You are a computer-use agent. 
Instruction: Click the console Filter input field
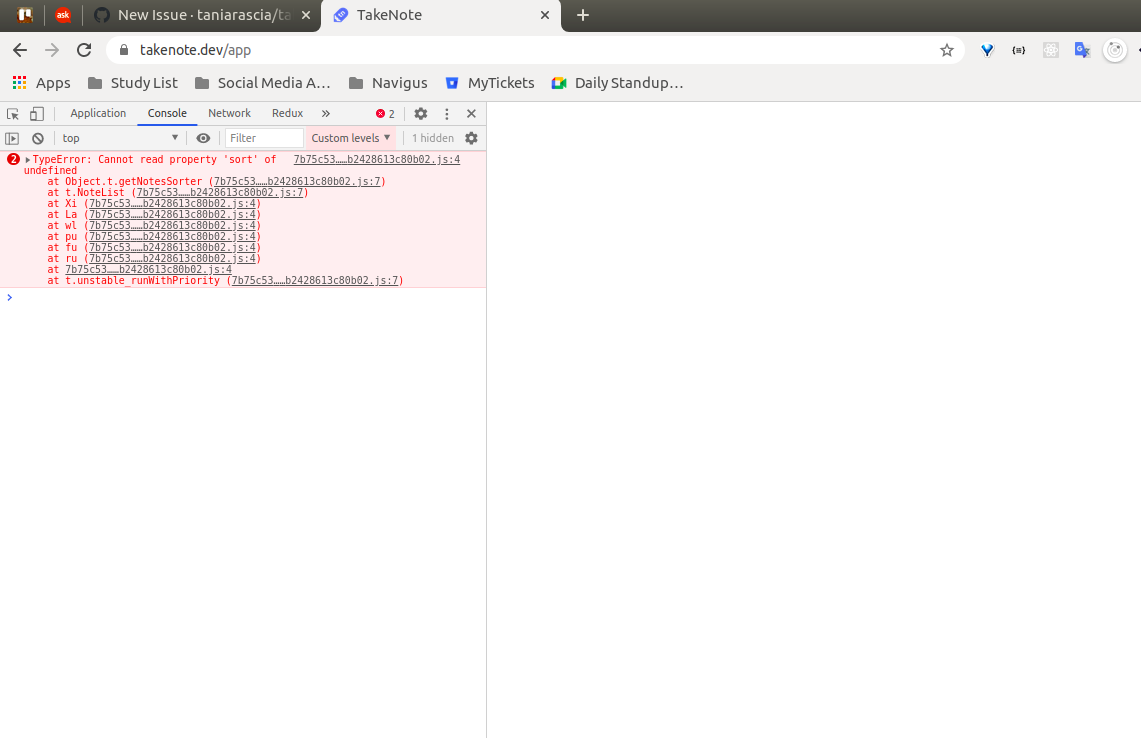click(263, 137)
